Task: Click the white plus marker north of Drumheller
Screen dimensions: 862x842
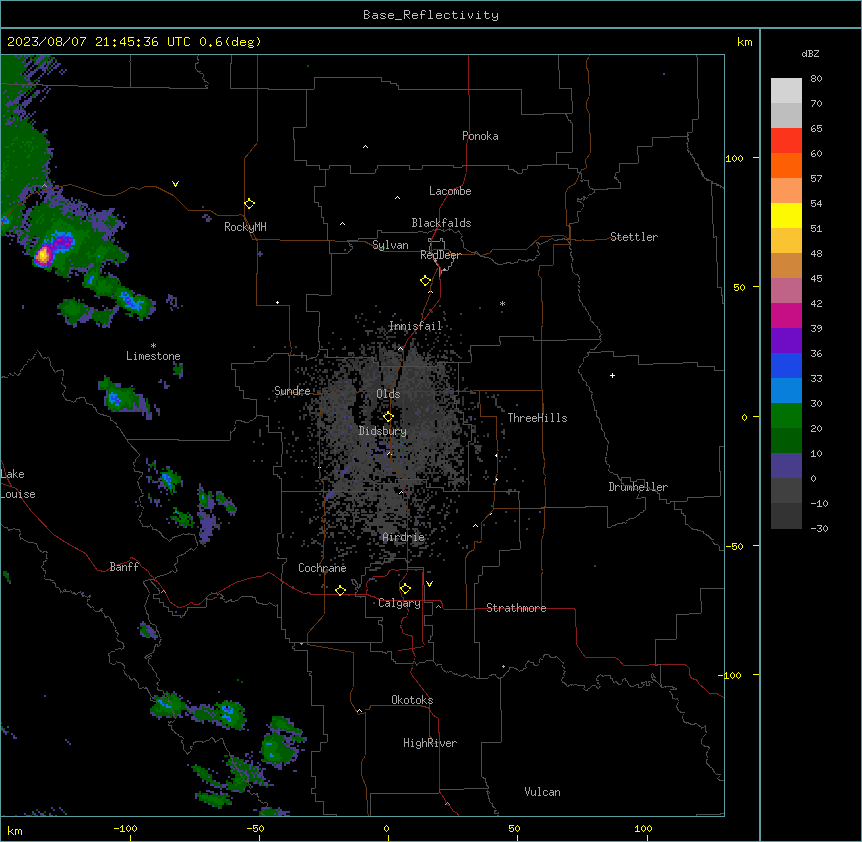Action: (612, 375)
